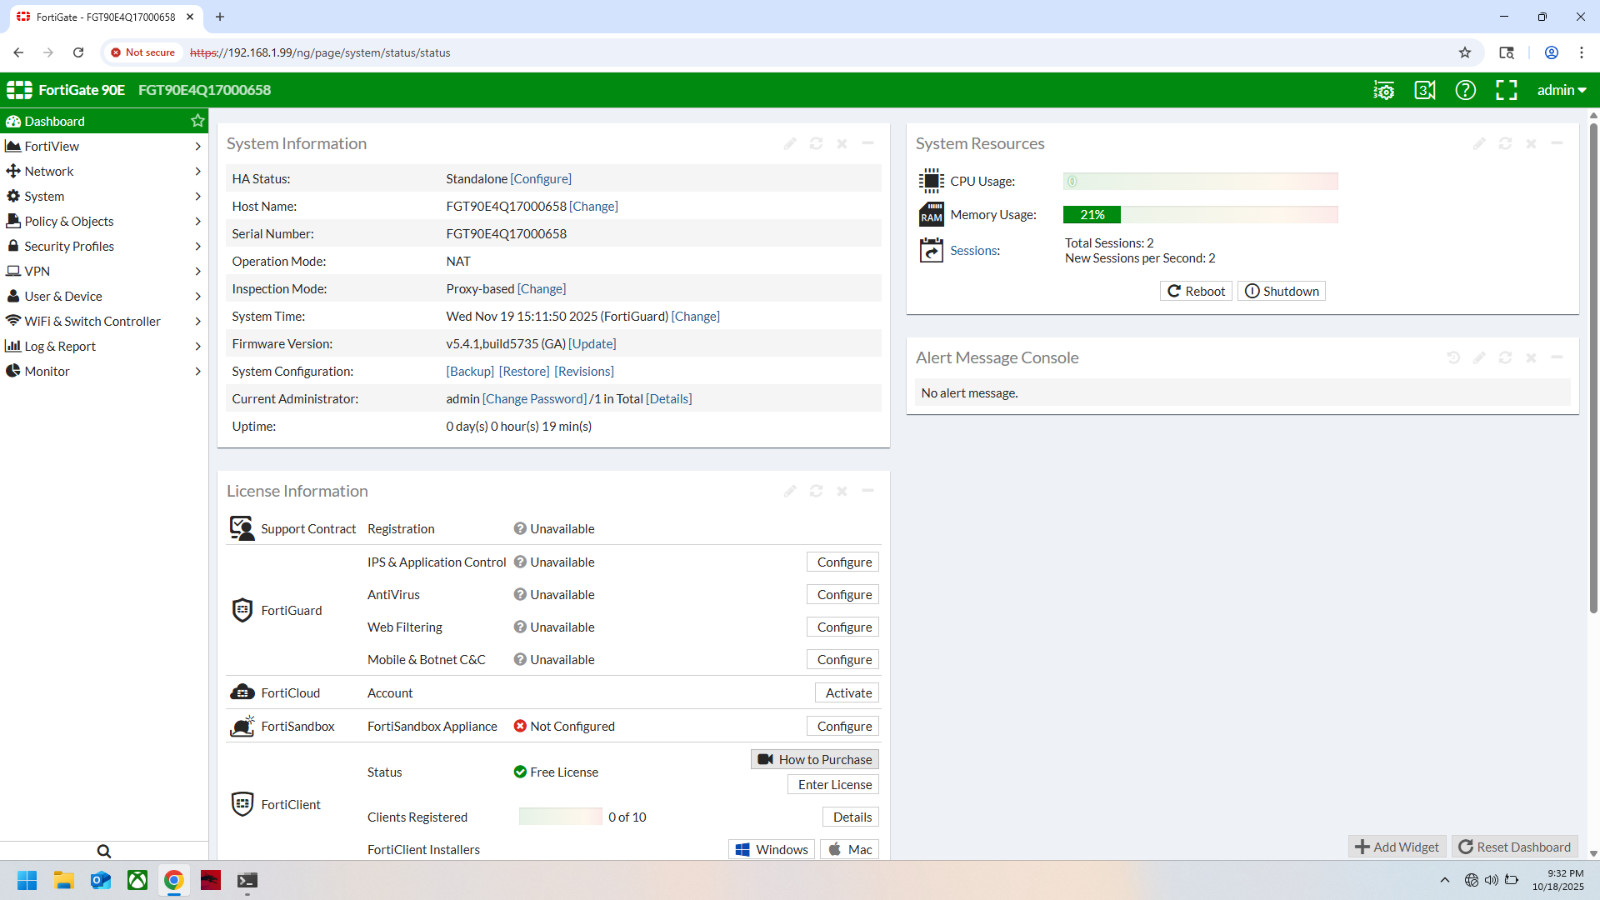The height and width of the screenshot is (900, 1600).
Task: Expand the VPN menu chevron
Action: click(x=198, y=271)
